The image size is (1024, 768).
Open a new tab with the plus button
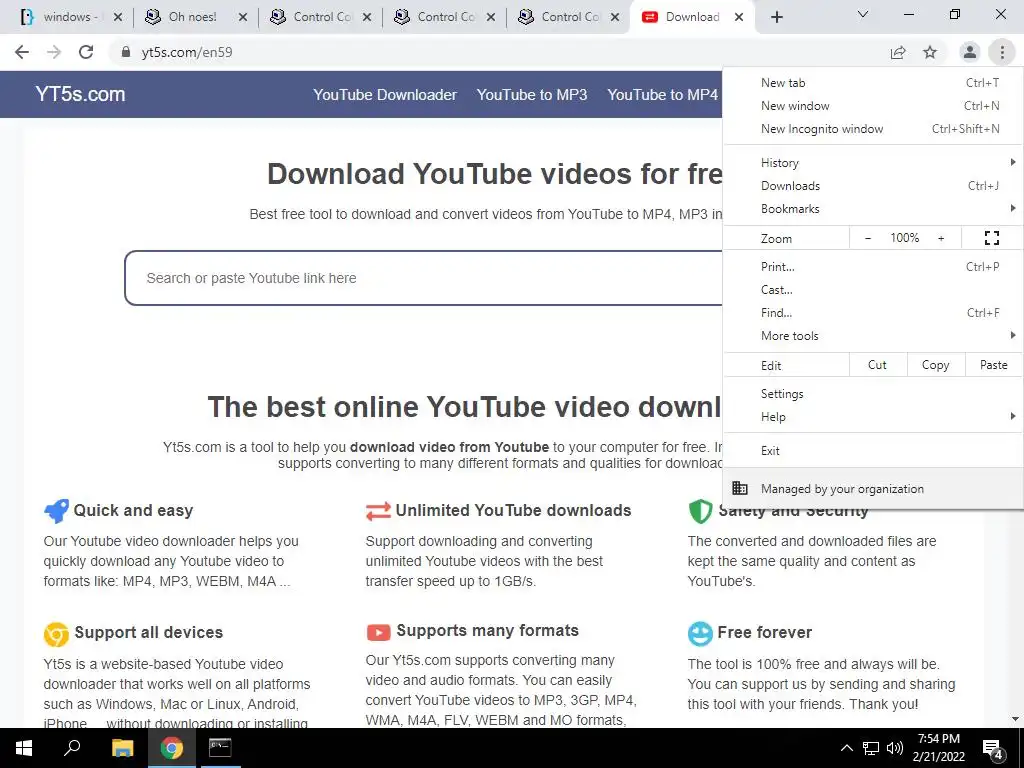776,17
